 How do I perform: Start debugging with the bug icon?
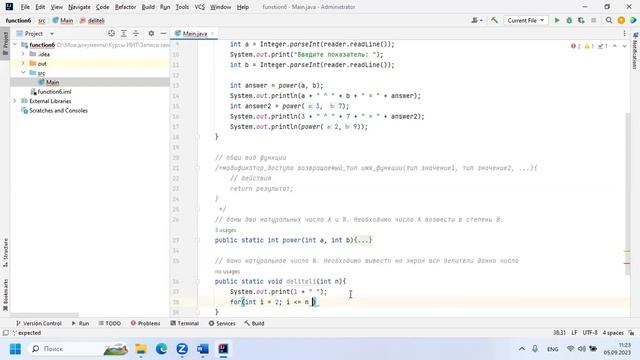[569, 20]
